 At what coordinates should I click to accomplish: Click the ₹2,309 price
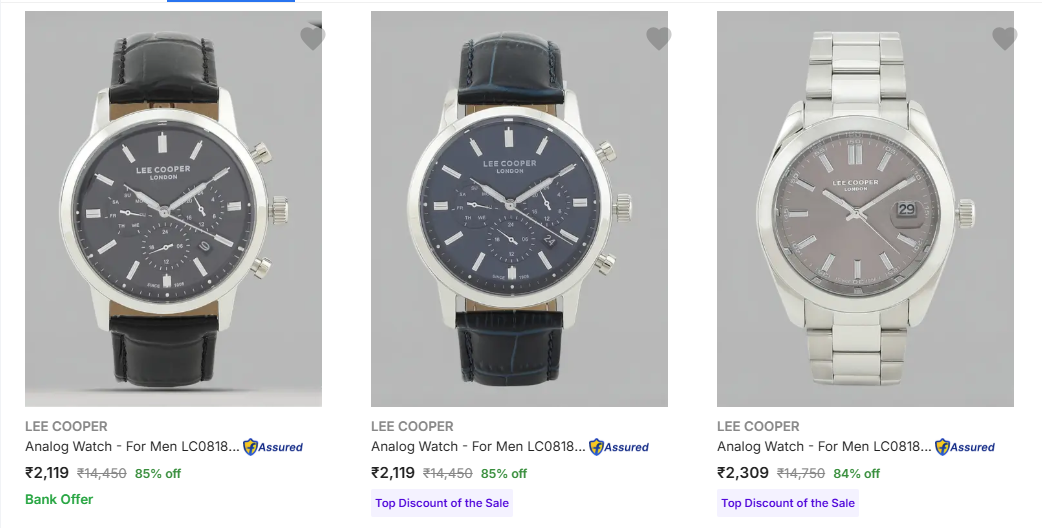(x=742, y=473)
